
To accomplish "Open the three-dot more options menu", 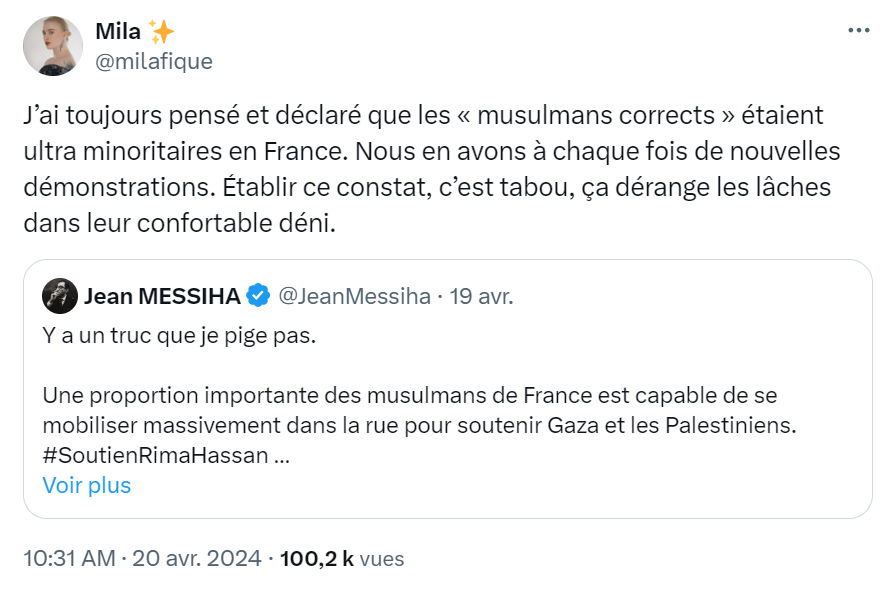I will [x=858, y=31].
